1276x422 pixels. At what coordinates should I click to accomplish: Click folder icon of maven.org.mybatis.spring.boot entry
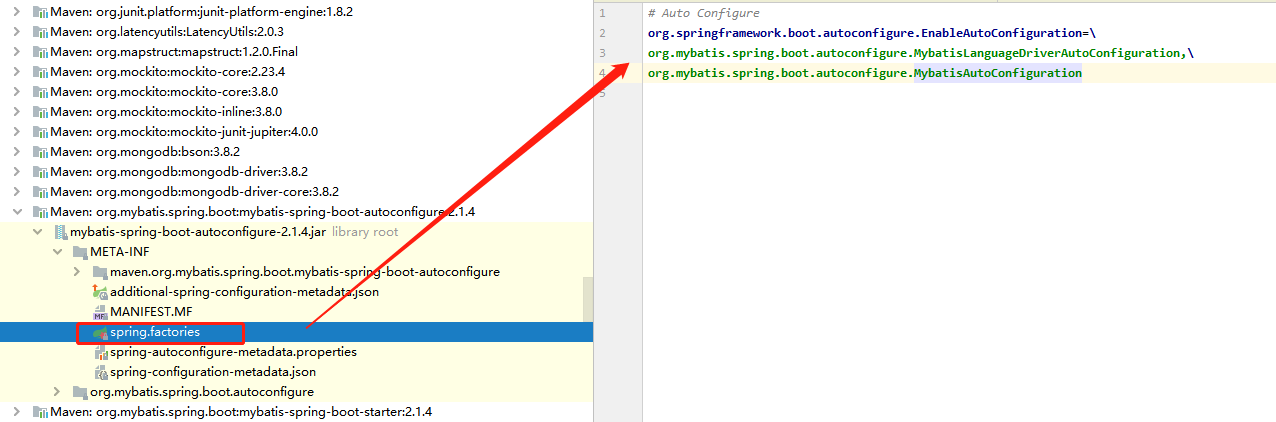[x=100, y=272]
